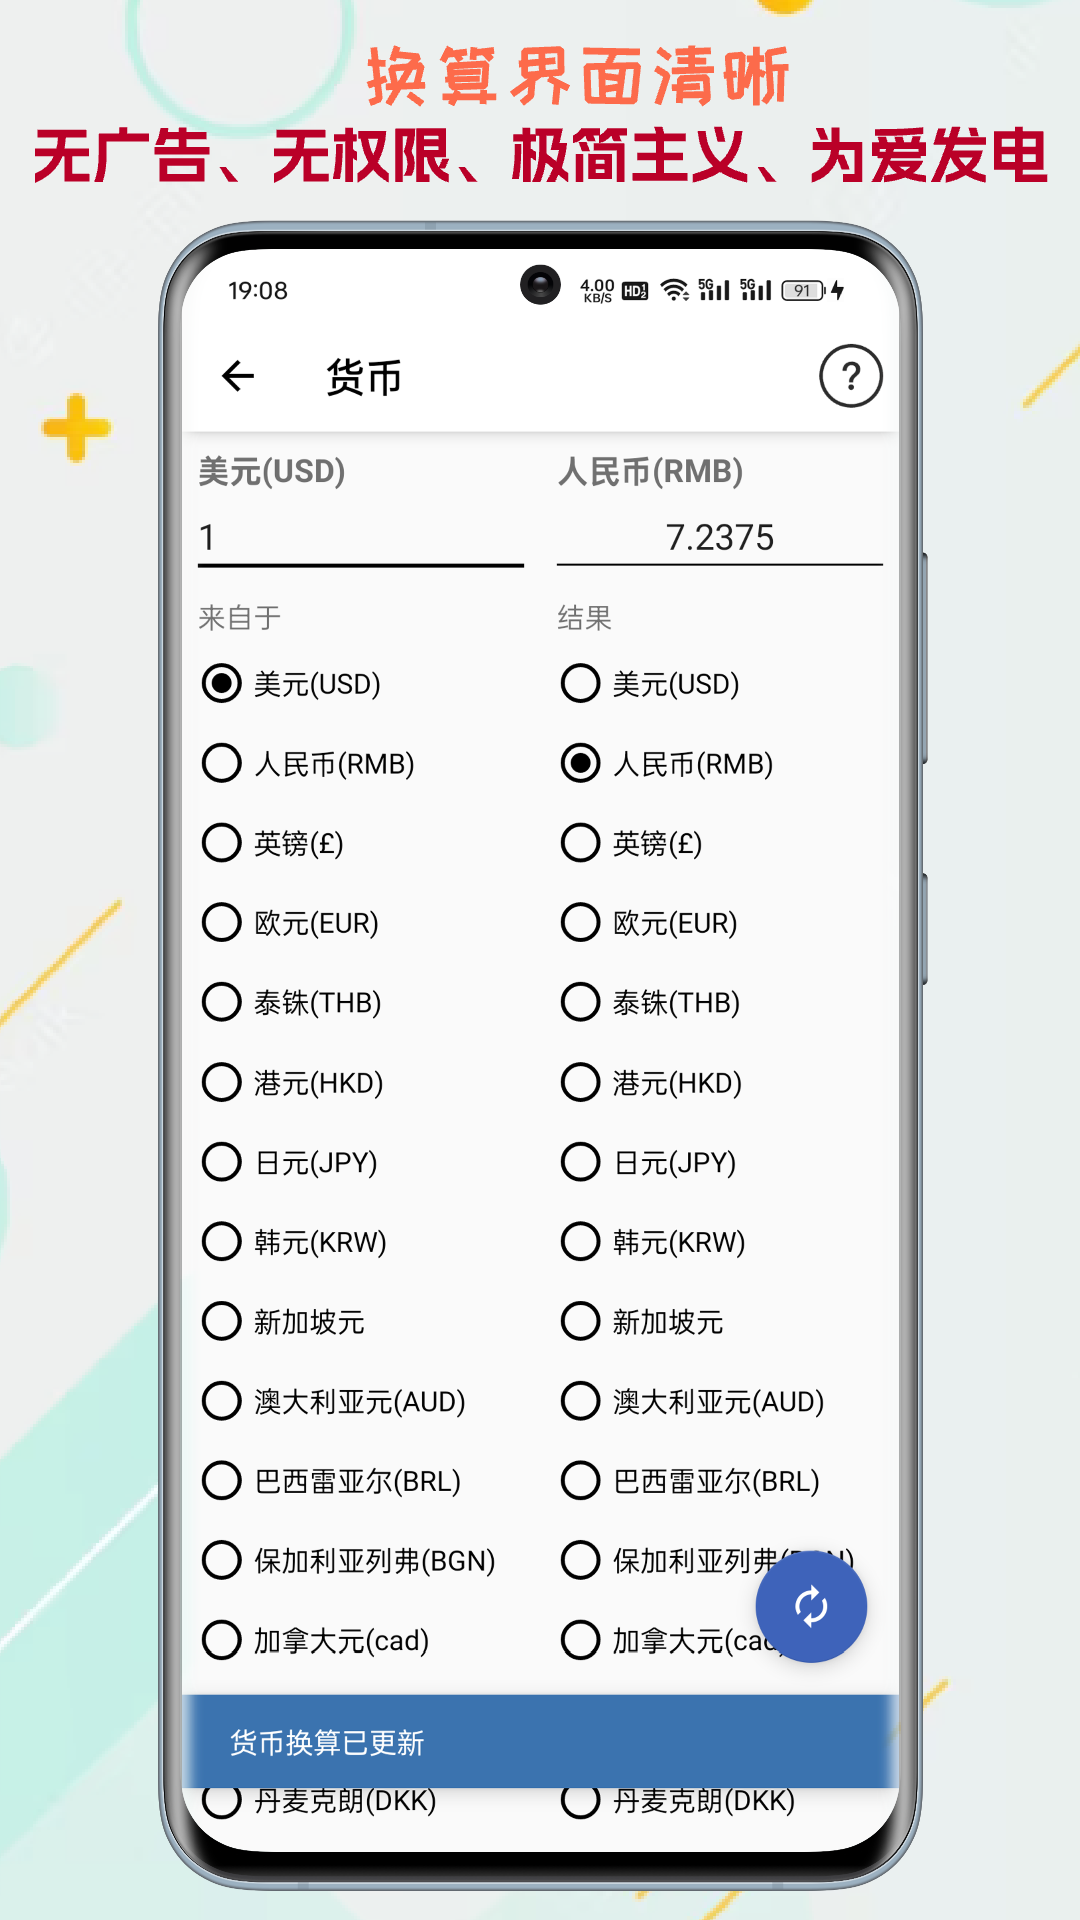The image size is (1080, 1920).
Task: Tap the blue swap currencies floating button
Action: 810,1605
